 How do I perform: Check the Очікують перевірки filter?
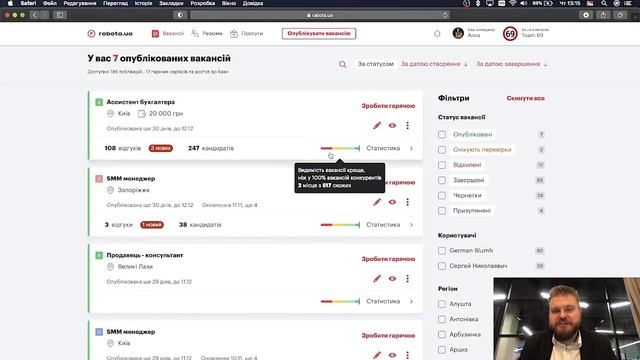click(442, 150)
